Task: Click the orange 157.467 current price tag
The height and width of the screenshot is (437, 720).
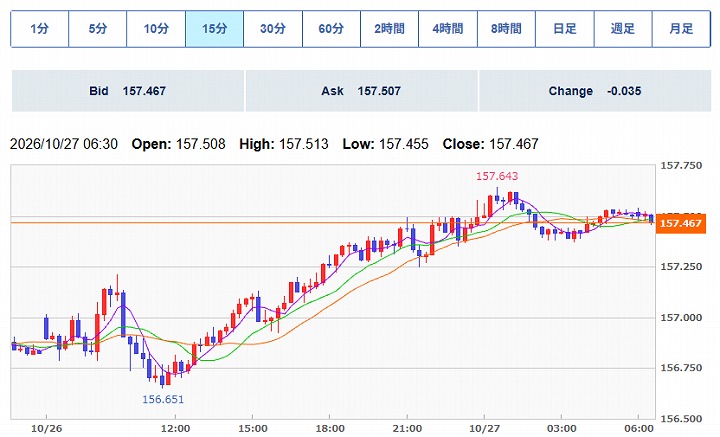Action: point(681,224)
